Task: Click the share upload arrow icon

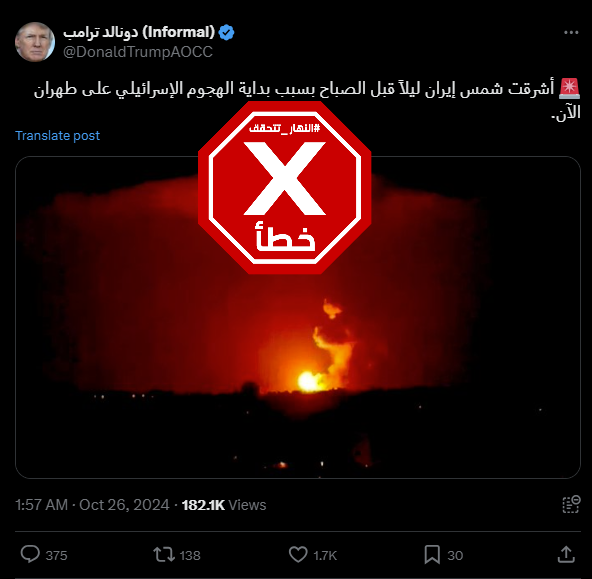Action: 566,554
